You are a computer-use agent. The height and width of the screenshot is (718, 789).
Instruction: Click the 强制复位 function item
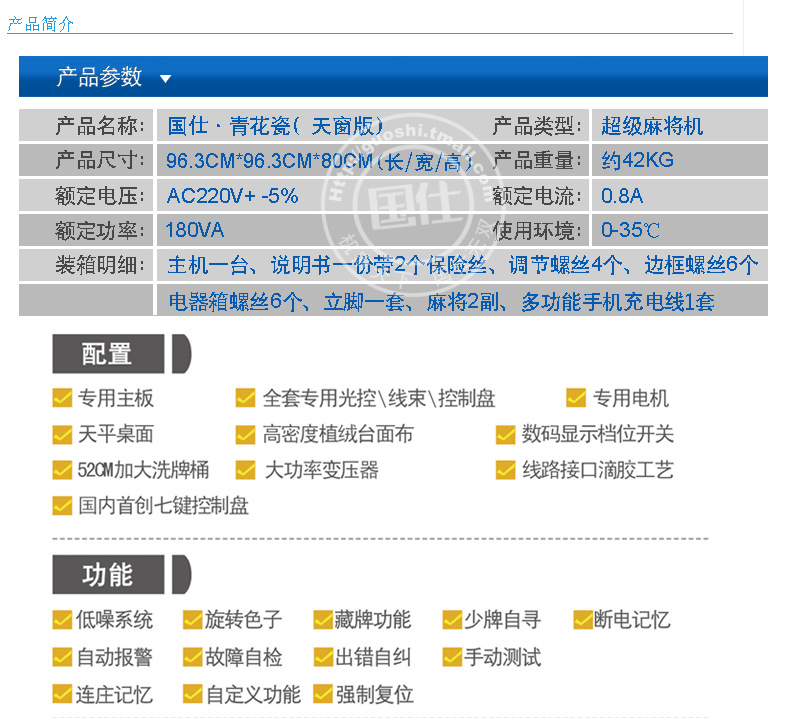[374, 694]
